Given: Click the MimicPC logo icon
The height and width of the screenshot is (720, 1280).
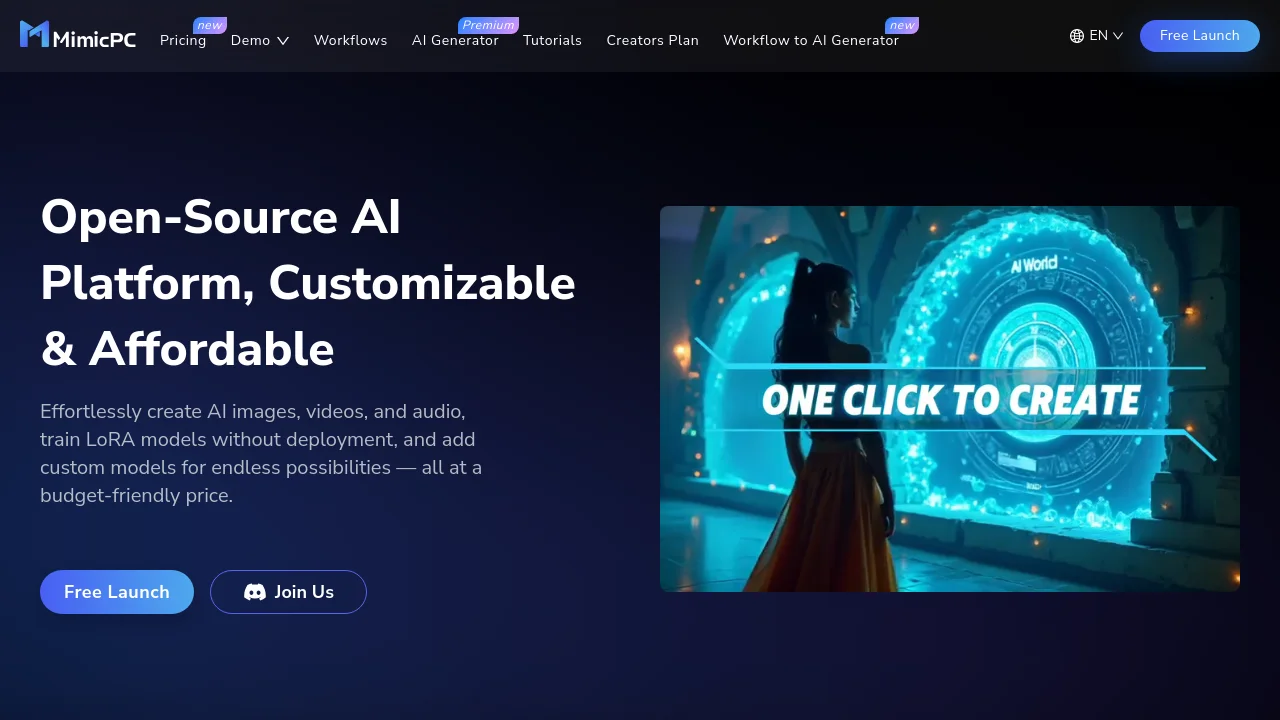Looking at the screenshot, I should 34,34.
